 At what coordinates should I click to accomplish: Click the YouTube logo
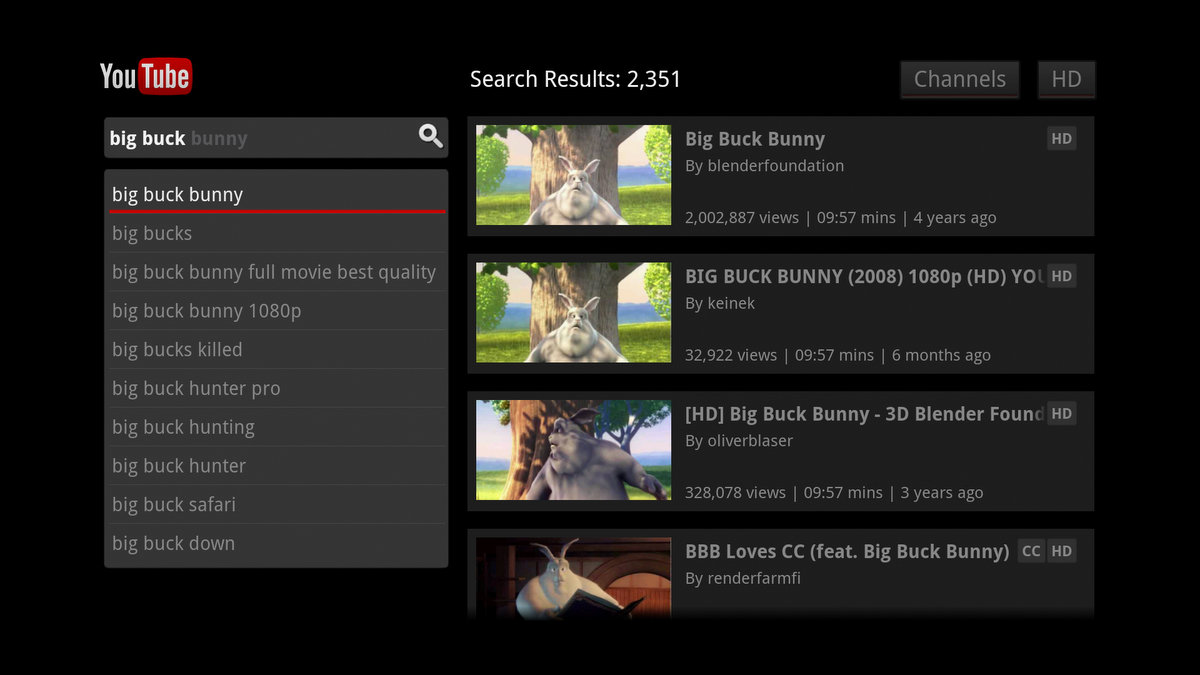tap(145, 76)
